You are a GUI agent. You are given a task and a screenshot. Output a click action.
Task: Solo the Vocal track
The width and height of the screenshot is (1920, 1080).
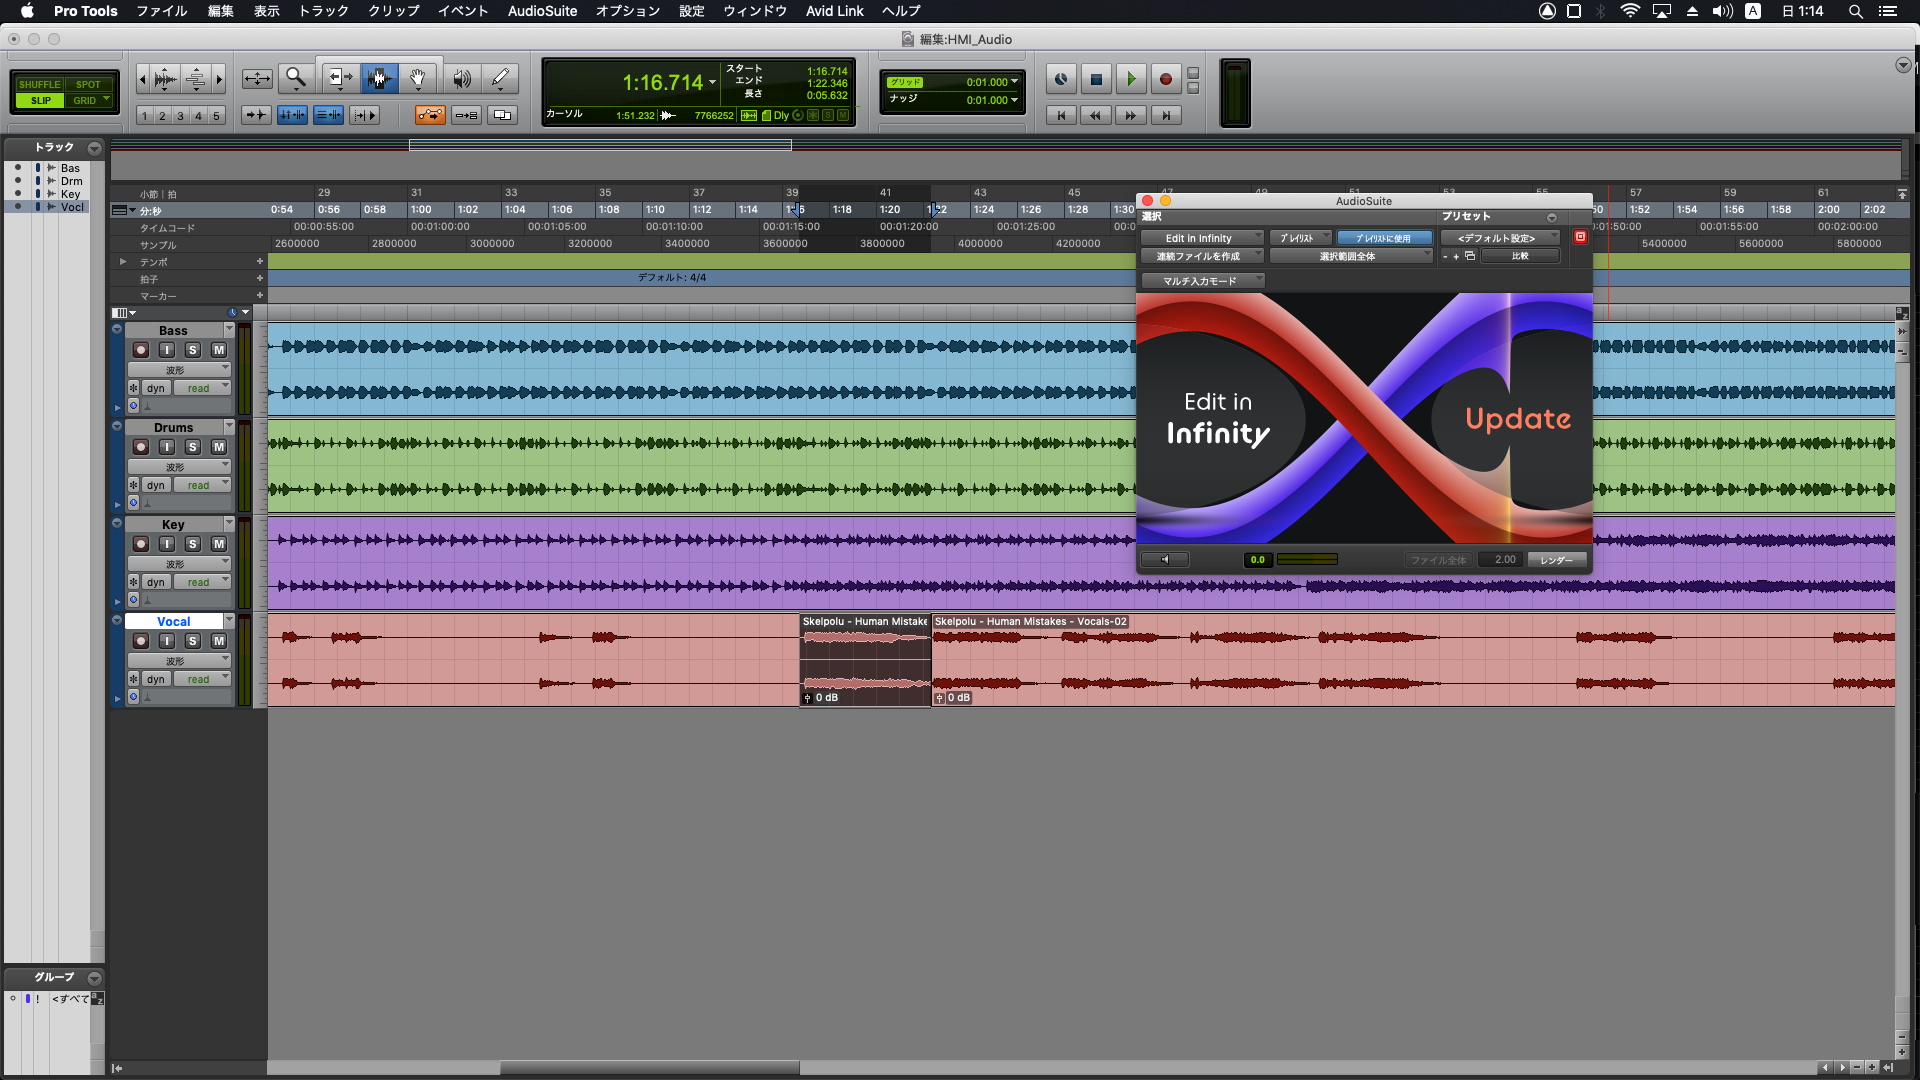(193, 641)
